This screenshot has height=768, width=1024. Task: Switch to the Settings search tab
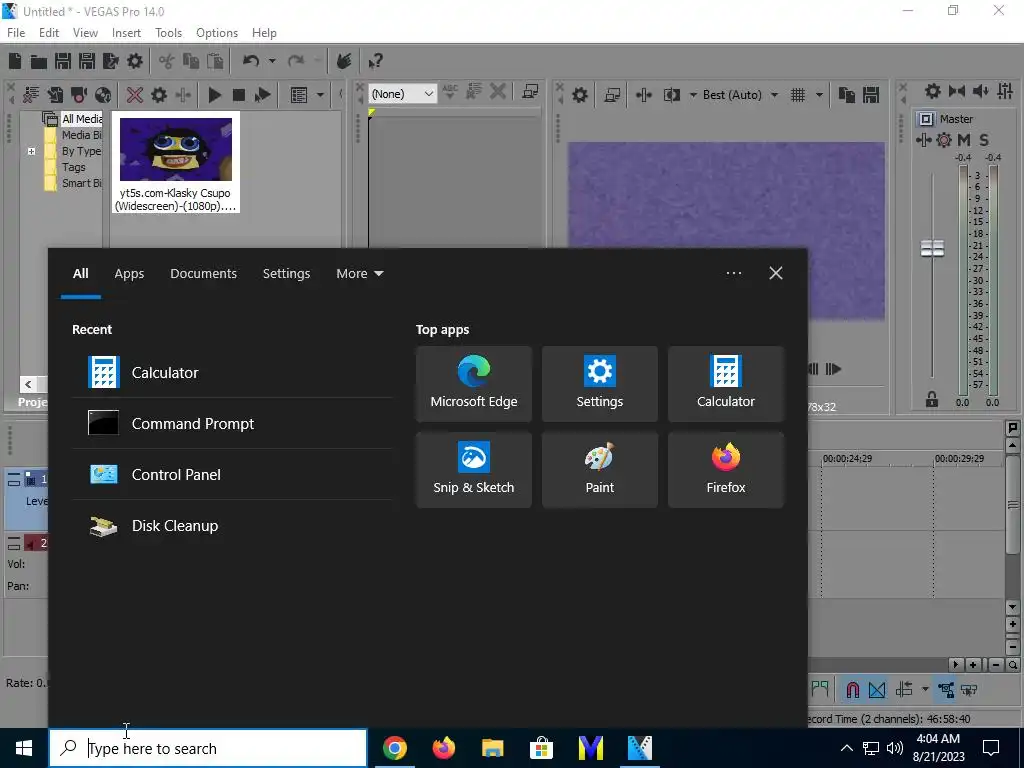coord(286,274)
